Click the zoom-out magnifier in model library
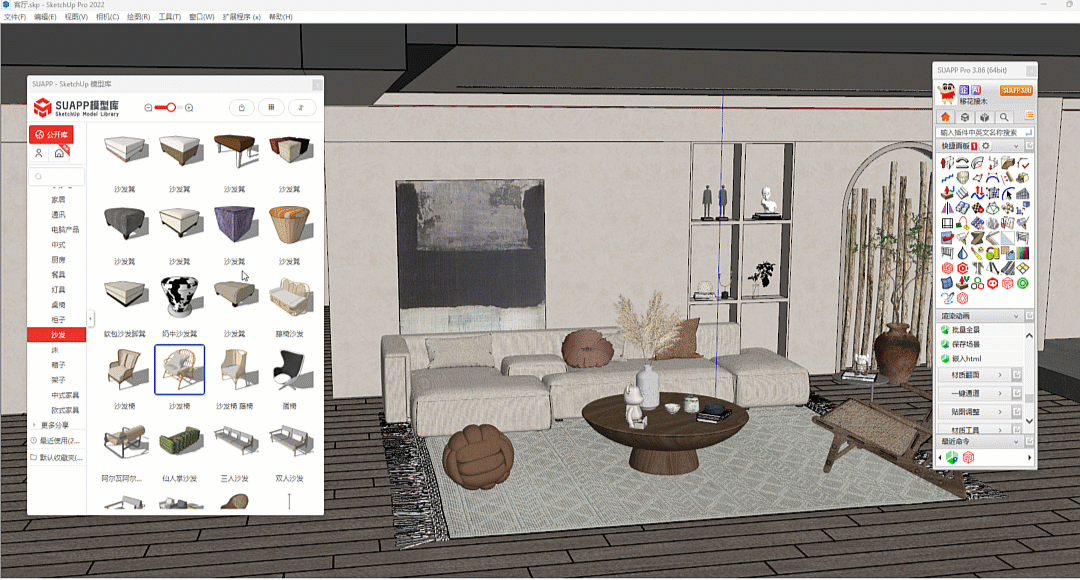 149,108
